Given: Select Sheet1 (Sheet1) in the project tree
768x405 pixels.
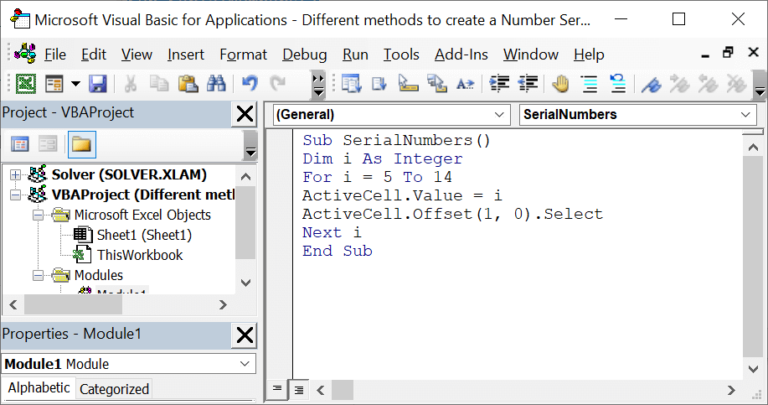Looking at the screenshot, I should [x=144, y=235].
